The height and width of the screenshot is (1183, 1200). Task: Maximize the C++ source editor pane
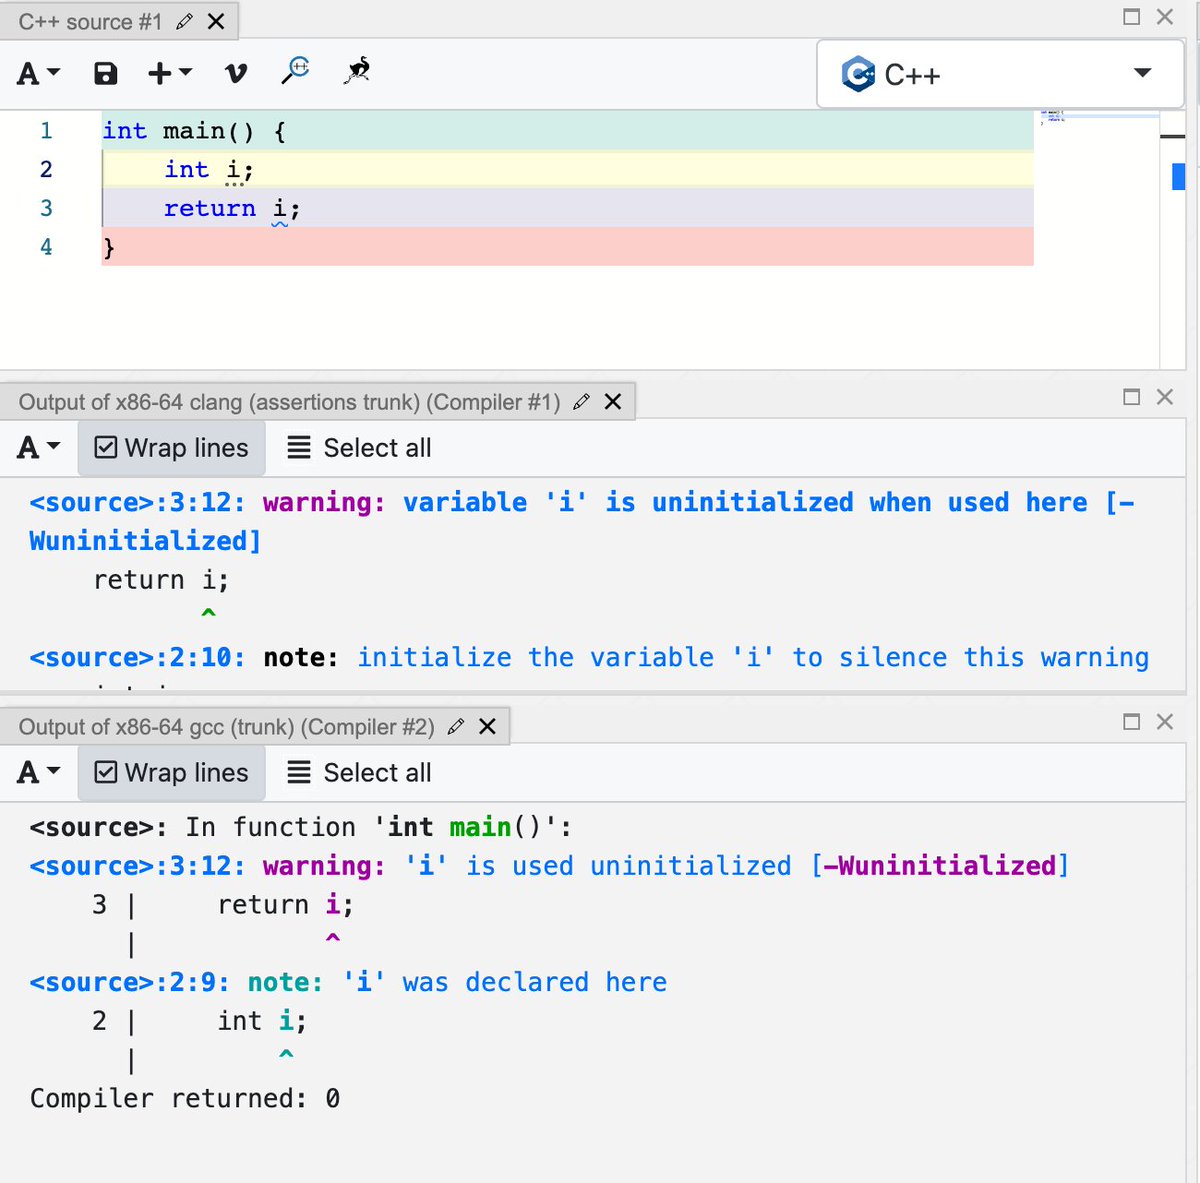click(x=1132, y=17)
